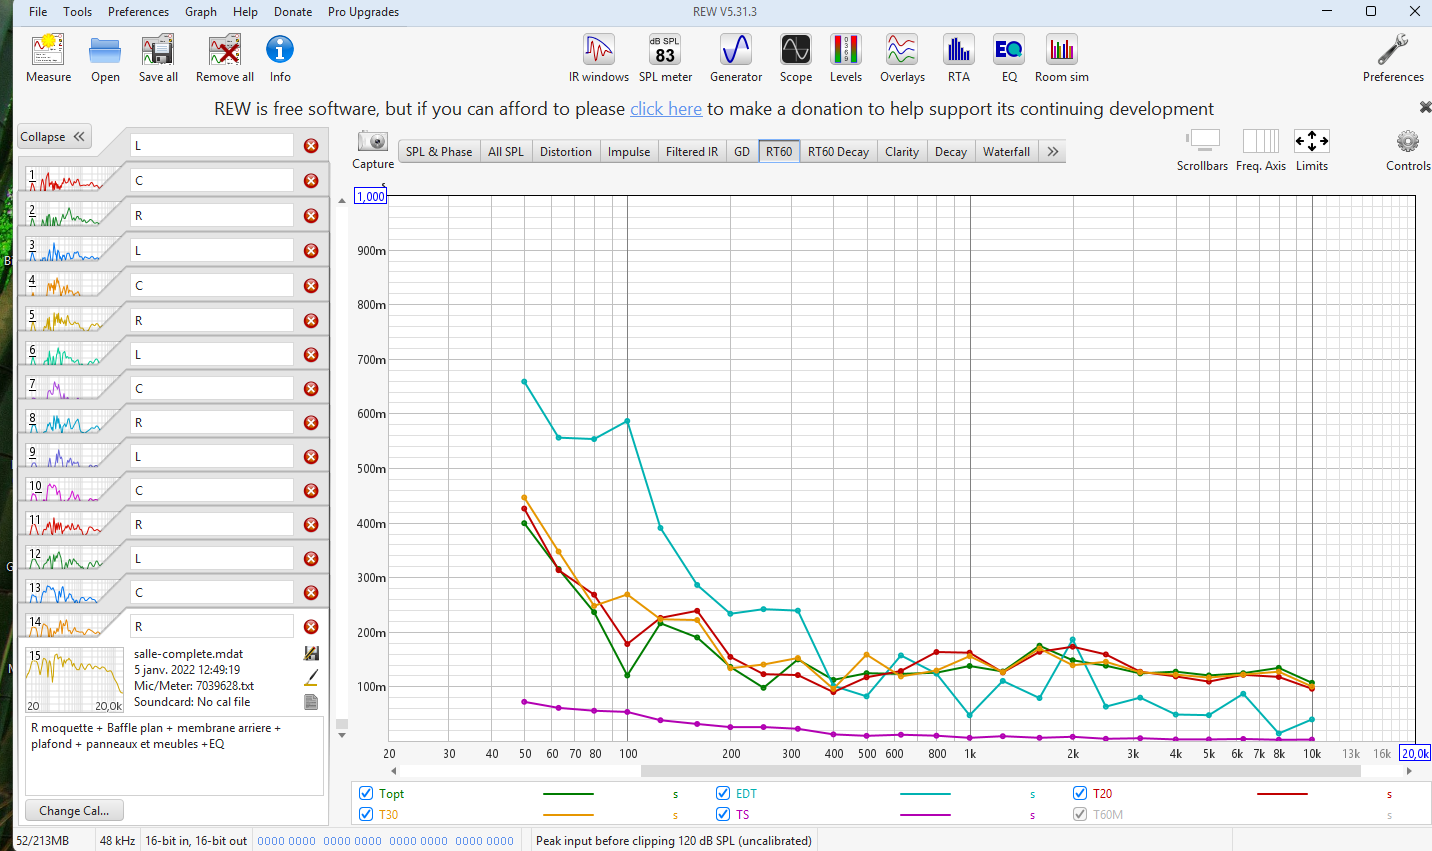Toggle the Topt trace checkbox
Viewport: 1432px width, 851px height.
pyautogui.click(x=366, y=794)
